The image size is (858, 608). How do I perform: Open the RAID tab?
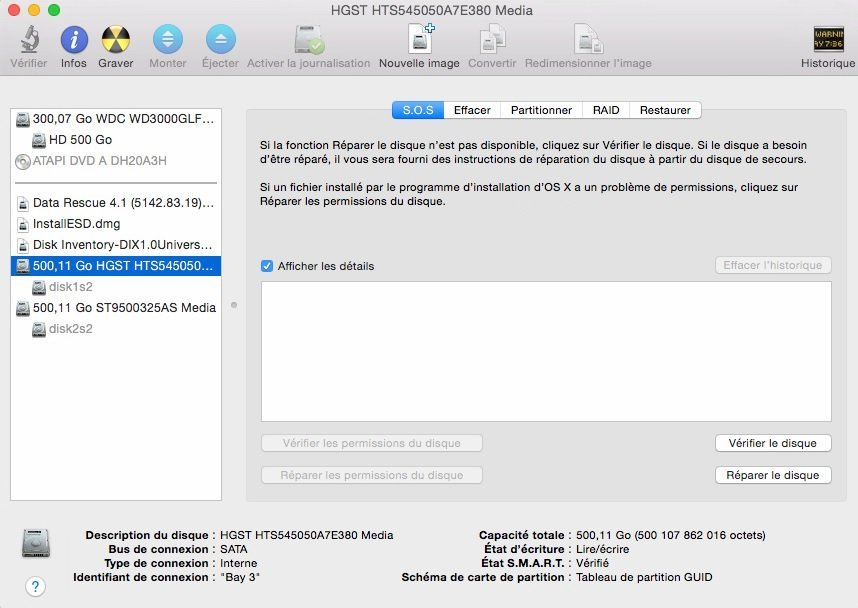coord(605,110)
